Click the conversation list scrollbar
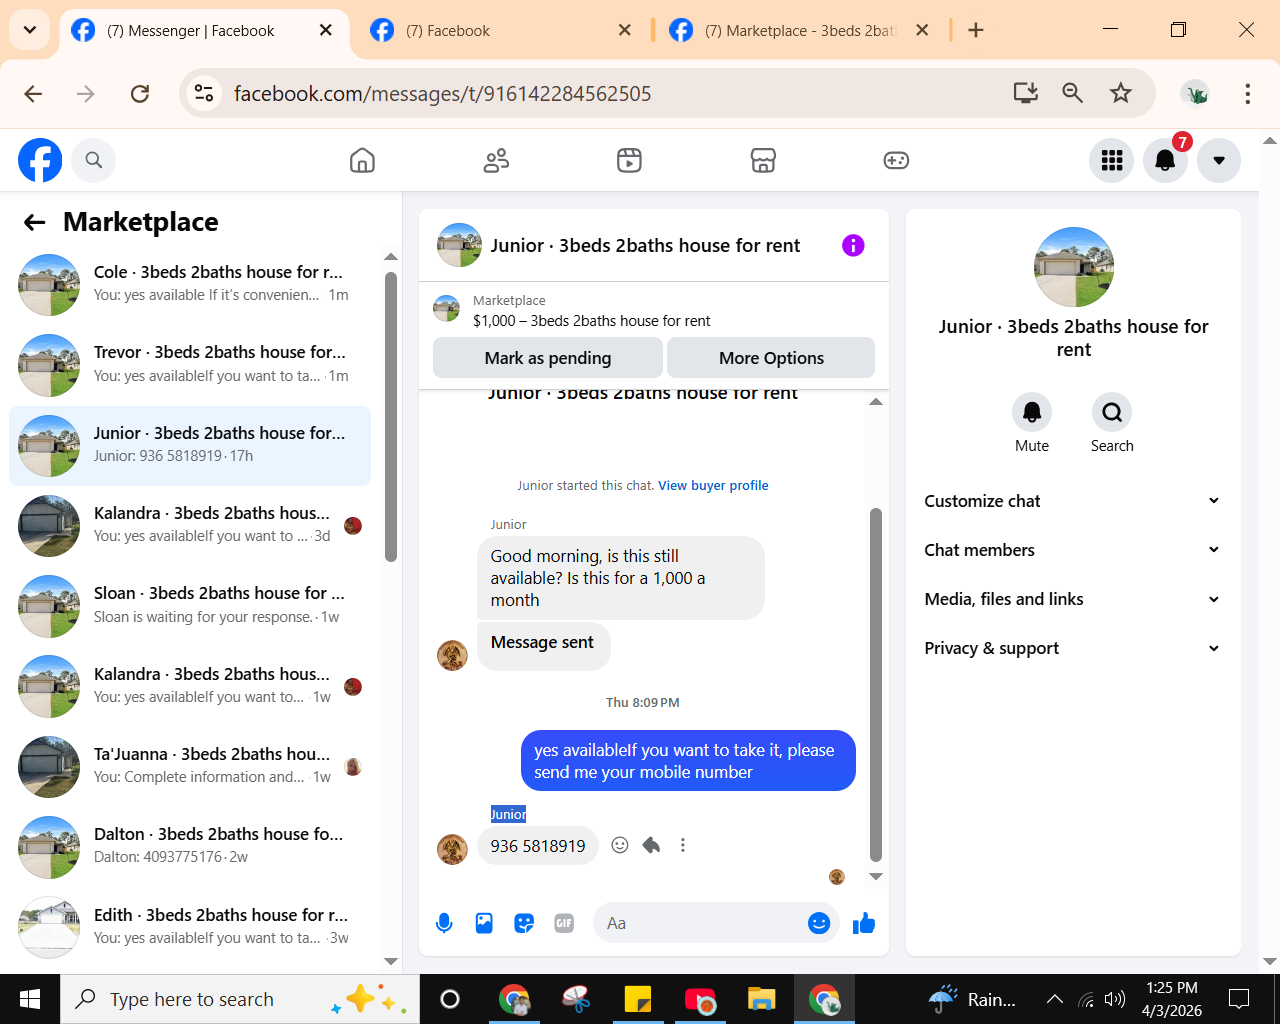Screen dimensions: 1280x1024 click(x=391, y=416)
